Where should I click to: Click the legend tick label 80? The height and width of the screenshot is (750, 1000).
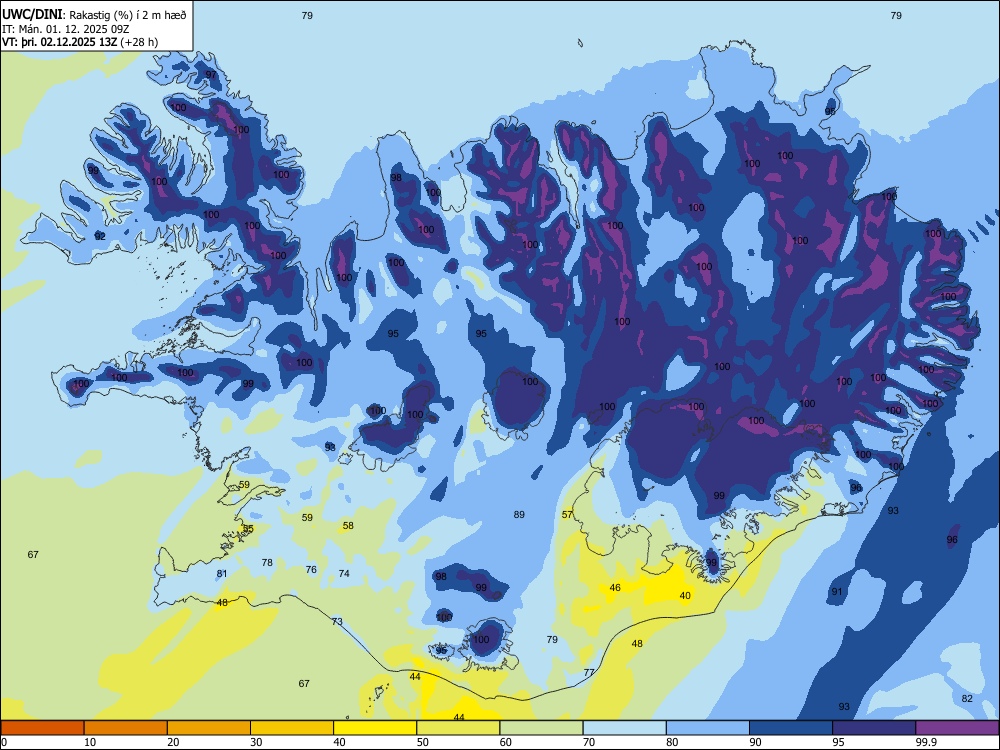[x=672, y=742]
